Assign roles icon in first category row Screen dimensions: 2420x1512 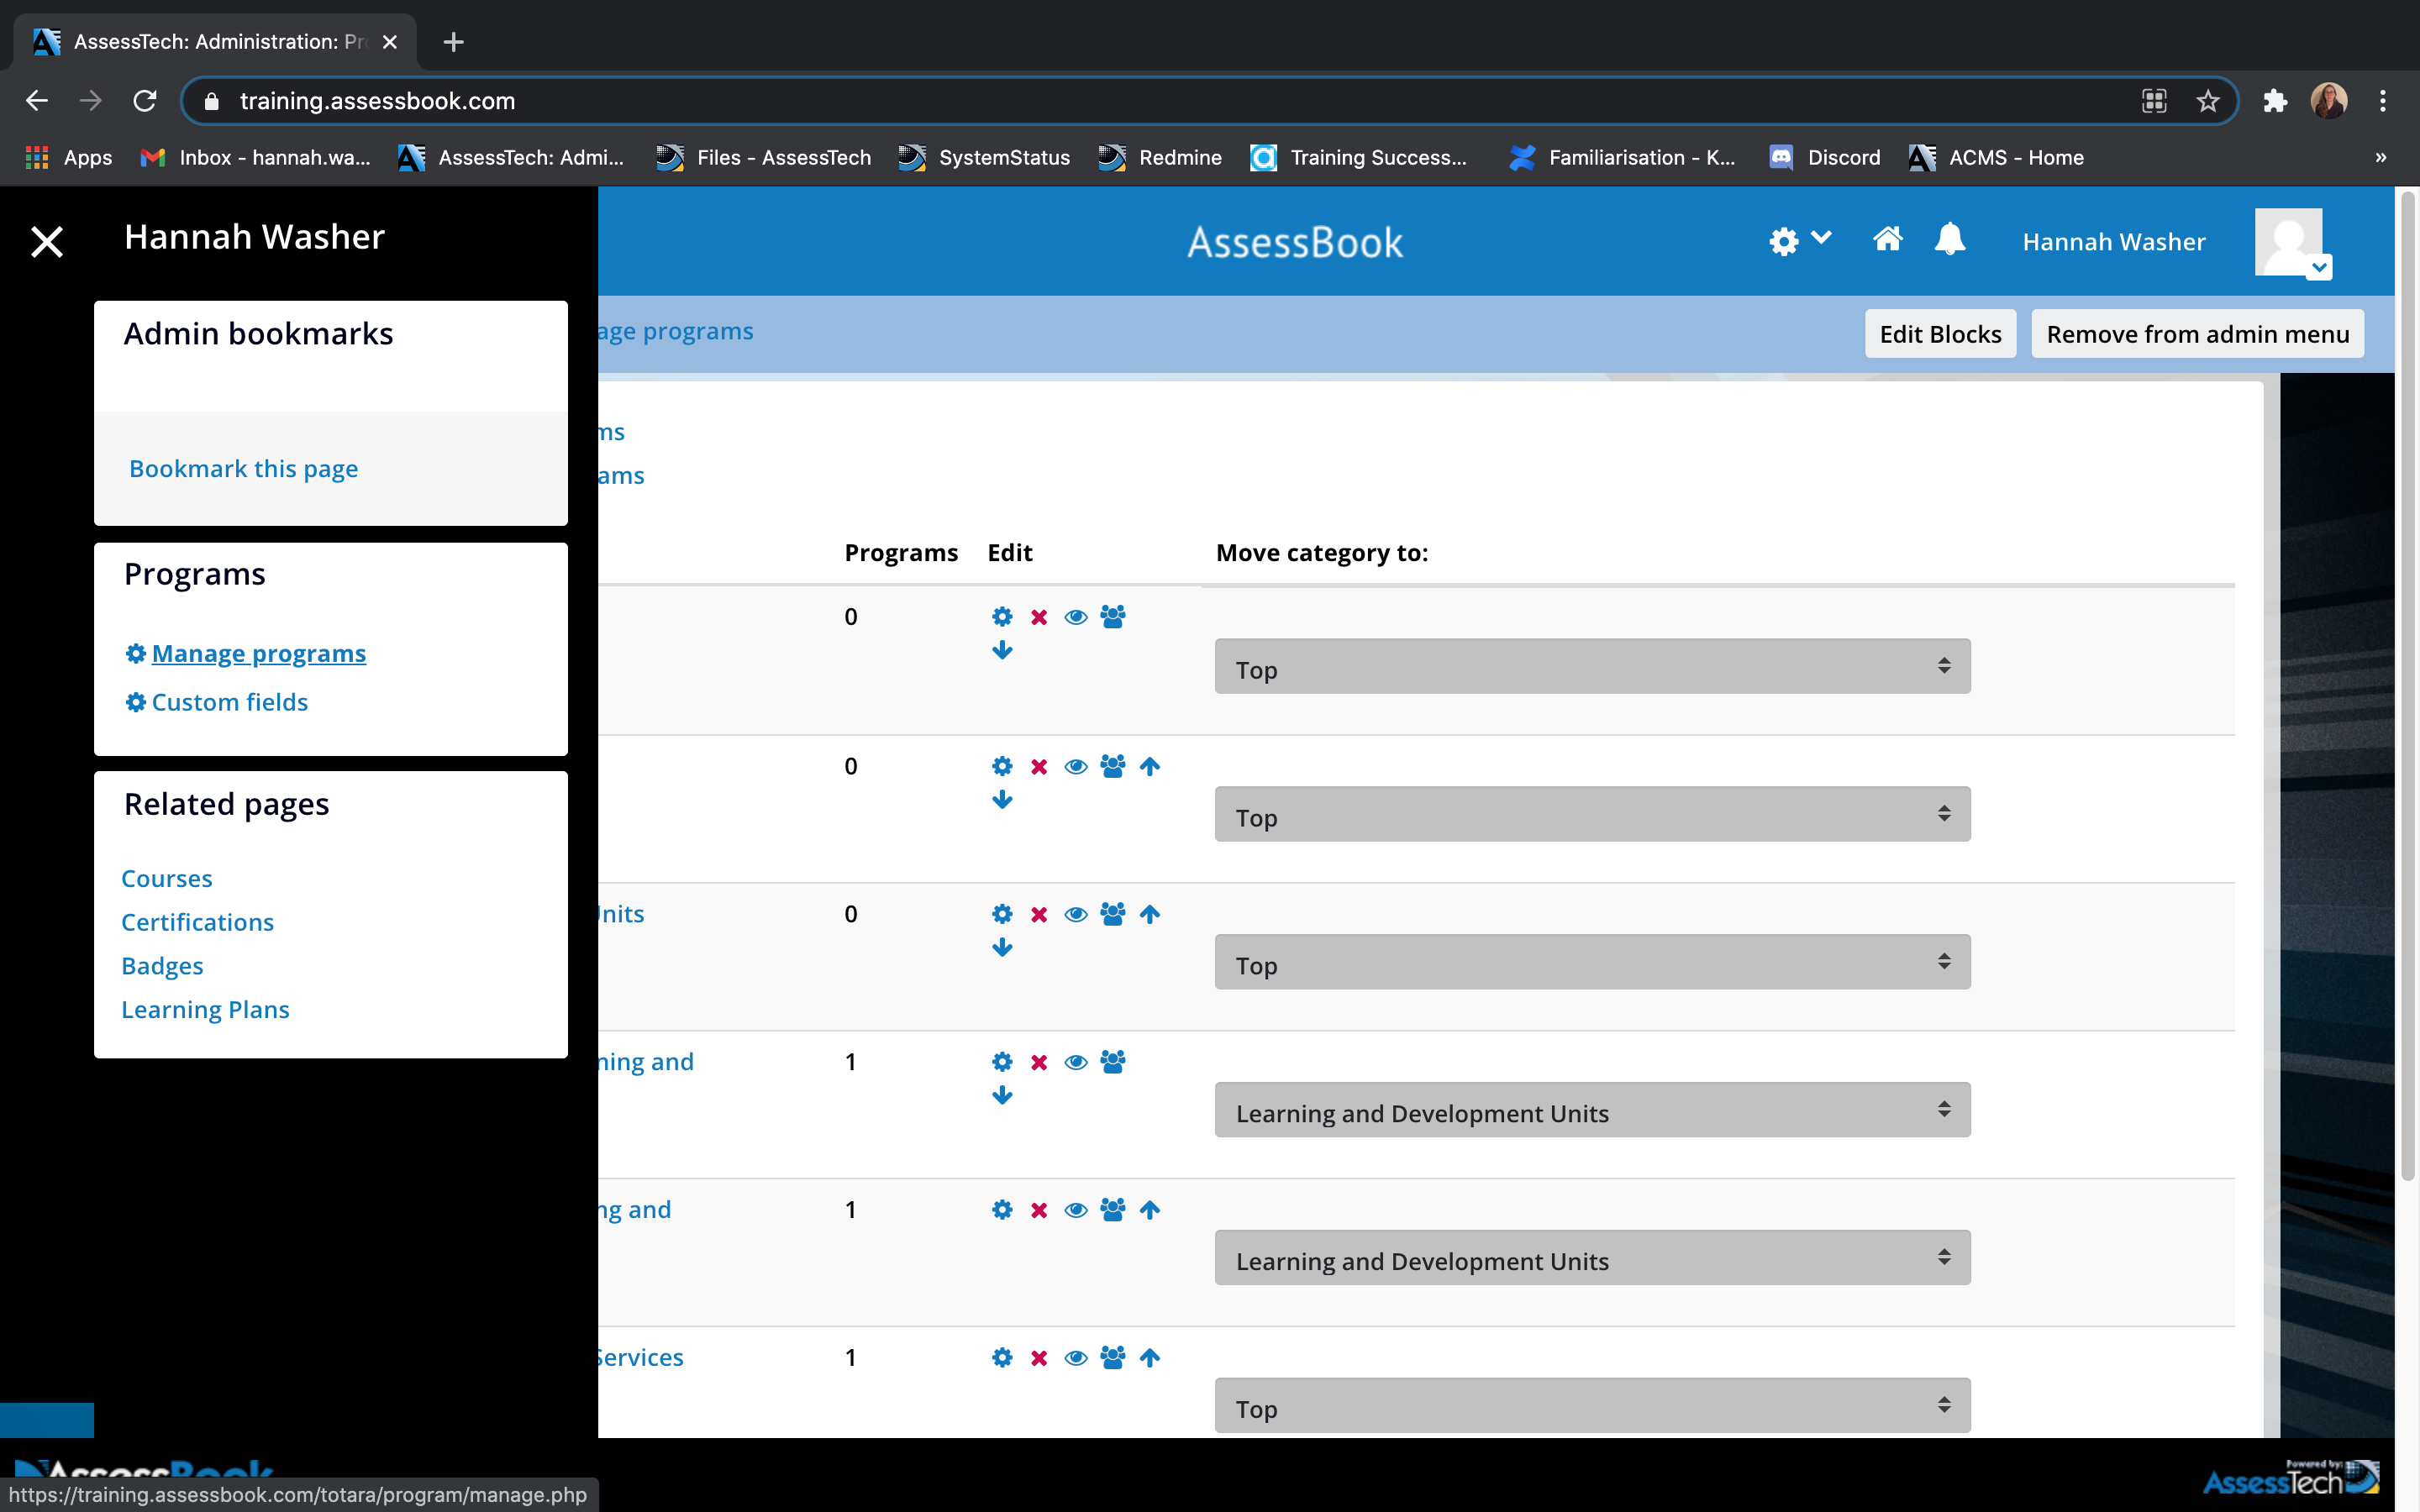[1113, 616]
